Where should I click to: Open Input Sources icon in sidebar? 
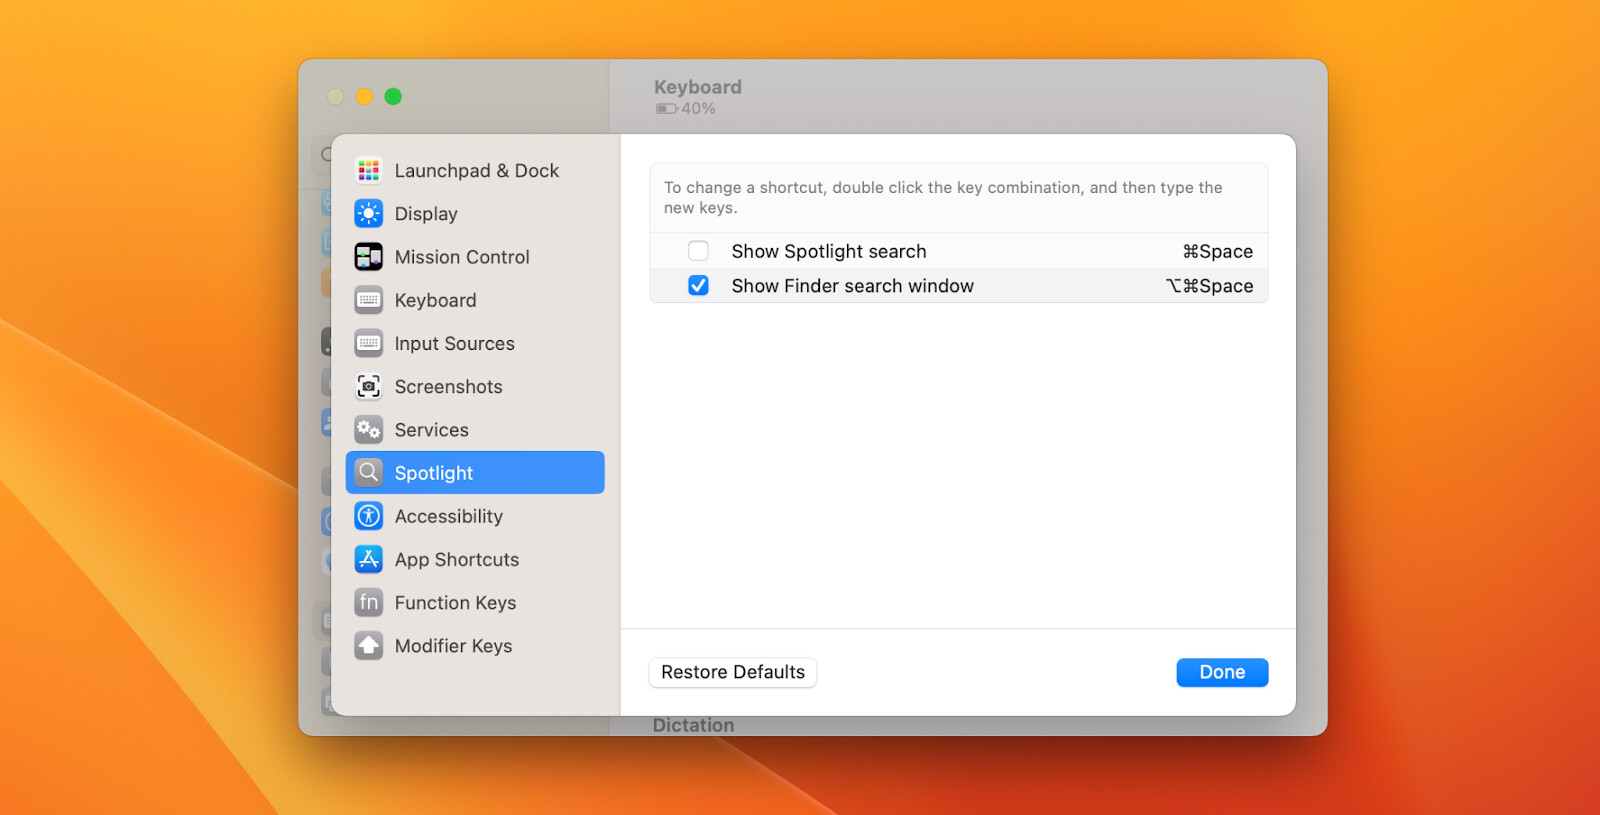coord(368,343)
